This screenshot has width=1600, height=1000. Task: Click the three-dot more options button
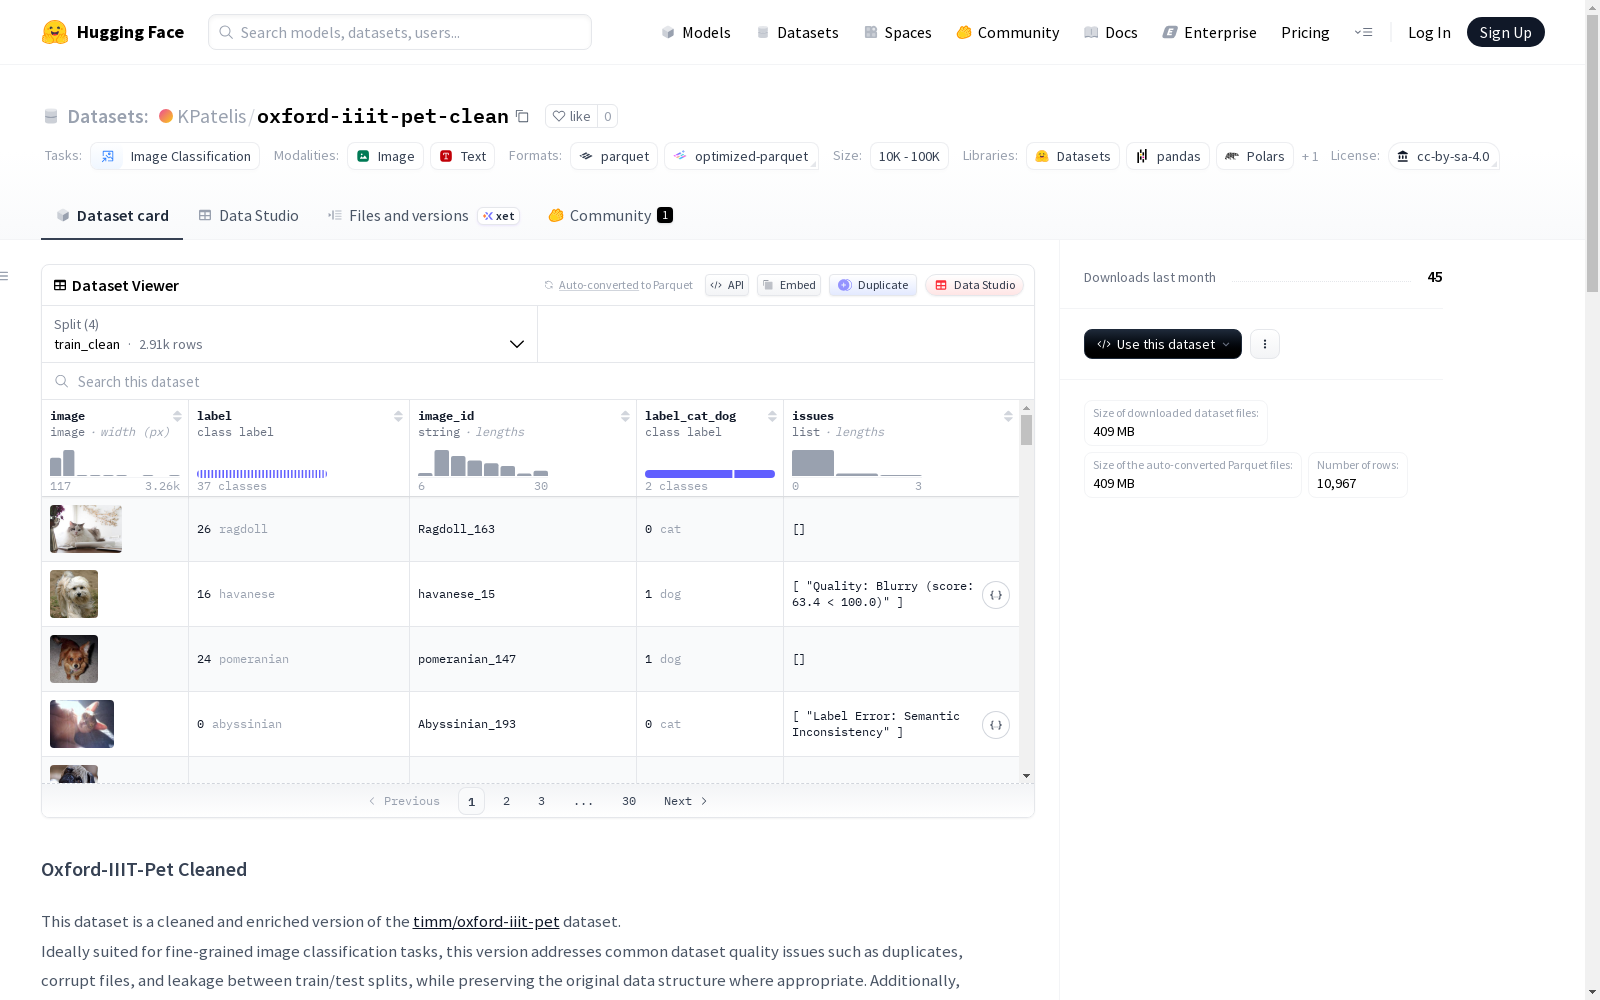pos(1265,344)
